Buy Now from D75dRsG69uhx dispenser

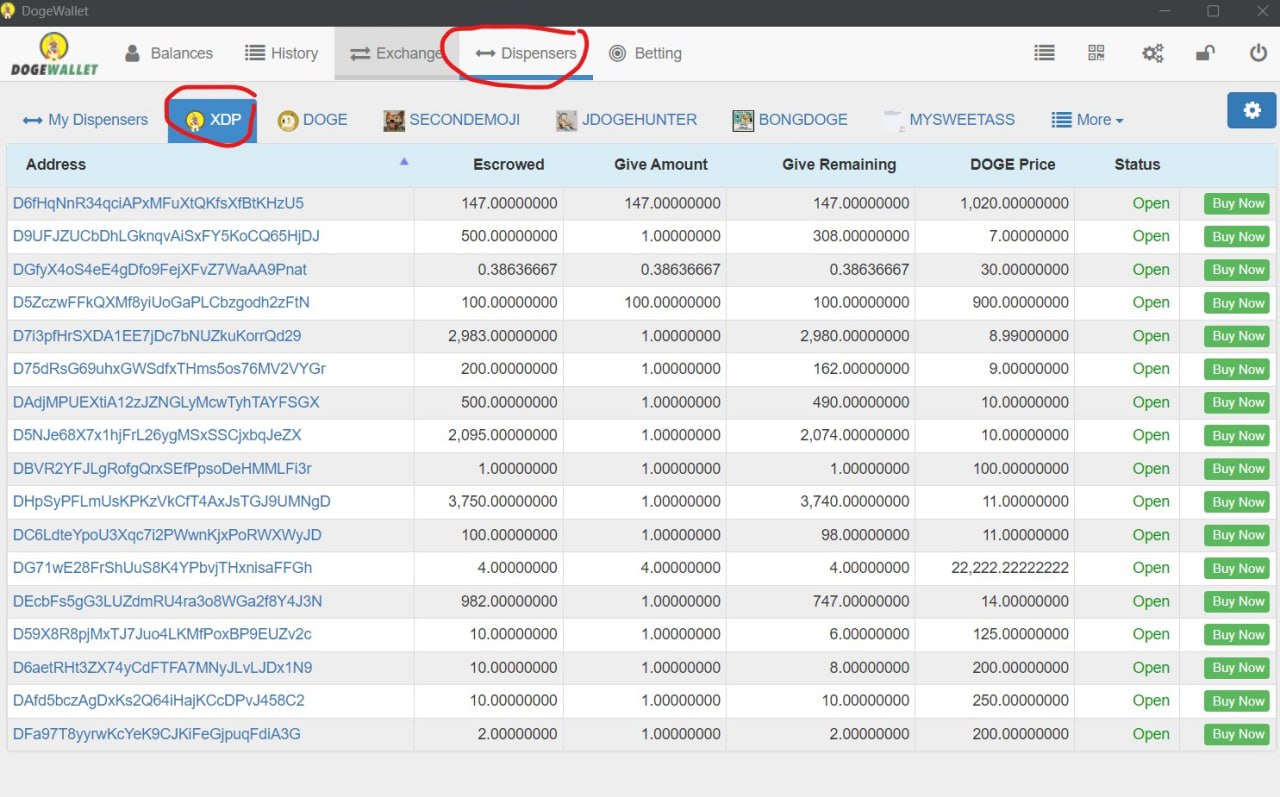click(1237, 369)
